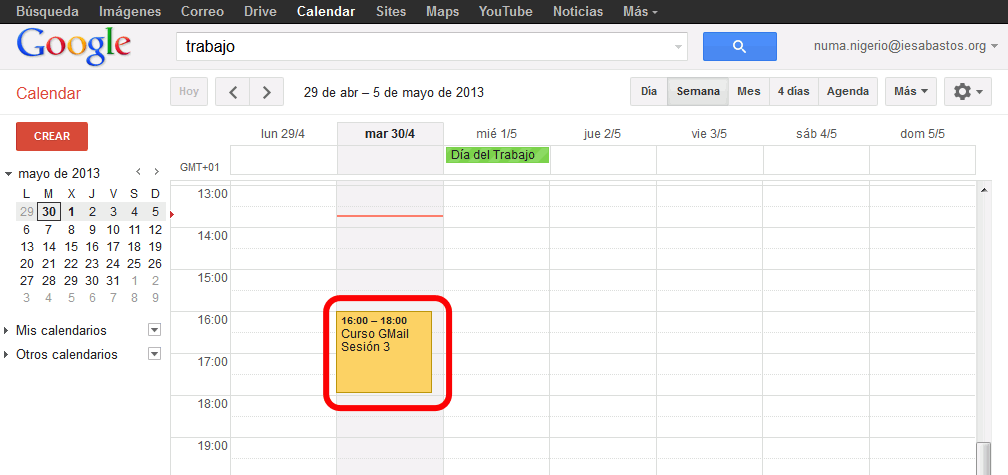The height and width of the screenshot is (475, 1008).
Task: Click the red Calendar title link
Action: click(48, 93)
